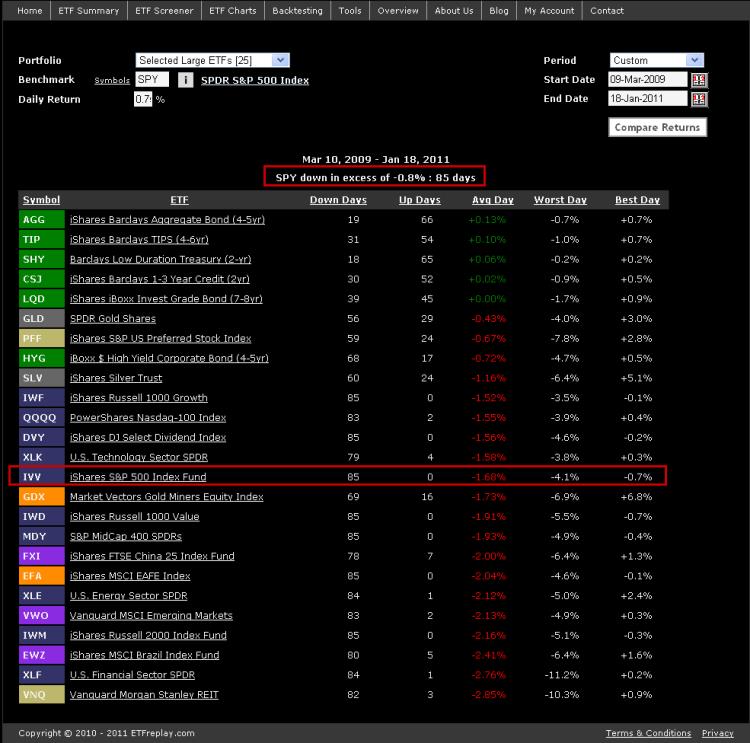Click the purple FXI symbol cell
The height and width of the screenshot is (743, 750).
click(x=42, y=556)
